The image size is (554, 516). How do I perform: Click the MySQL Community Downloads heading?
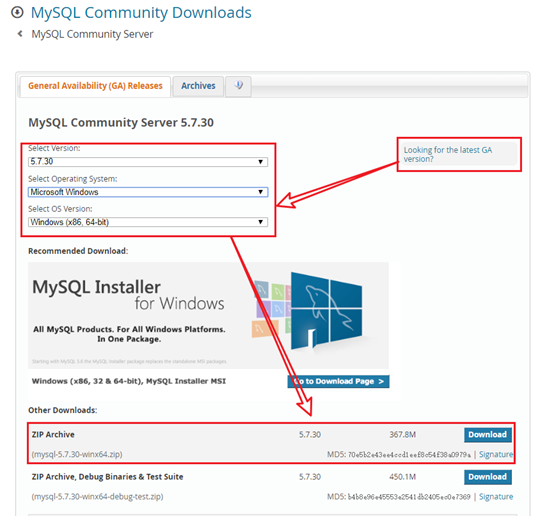(x=141, y=13)
